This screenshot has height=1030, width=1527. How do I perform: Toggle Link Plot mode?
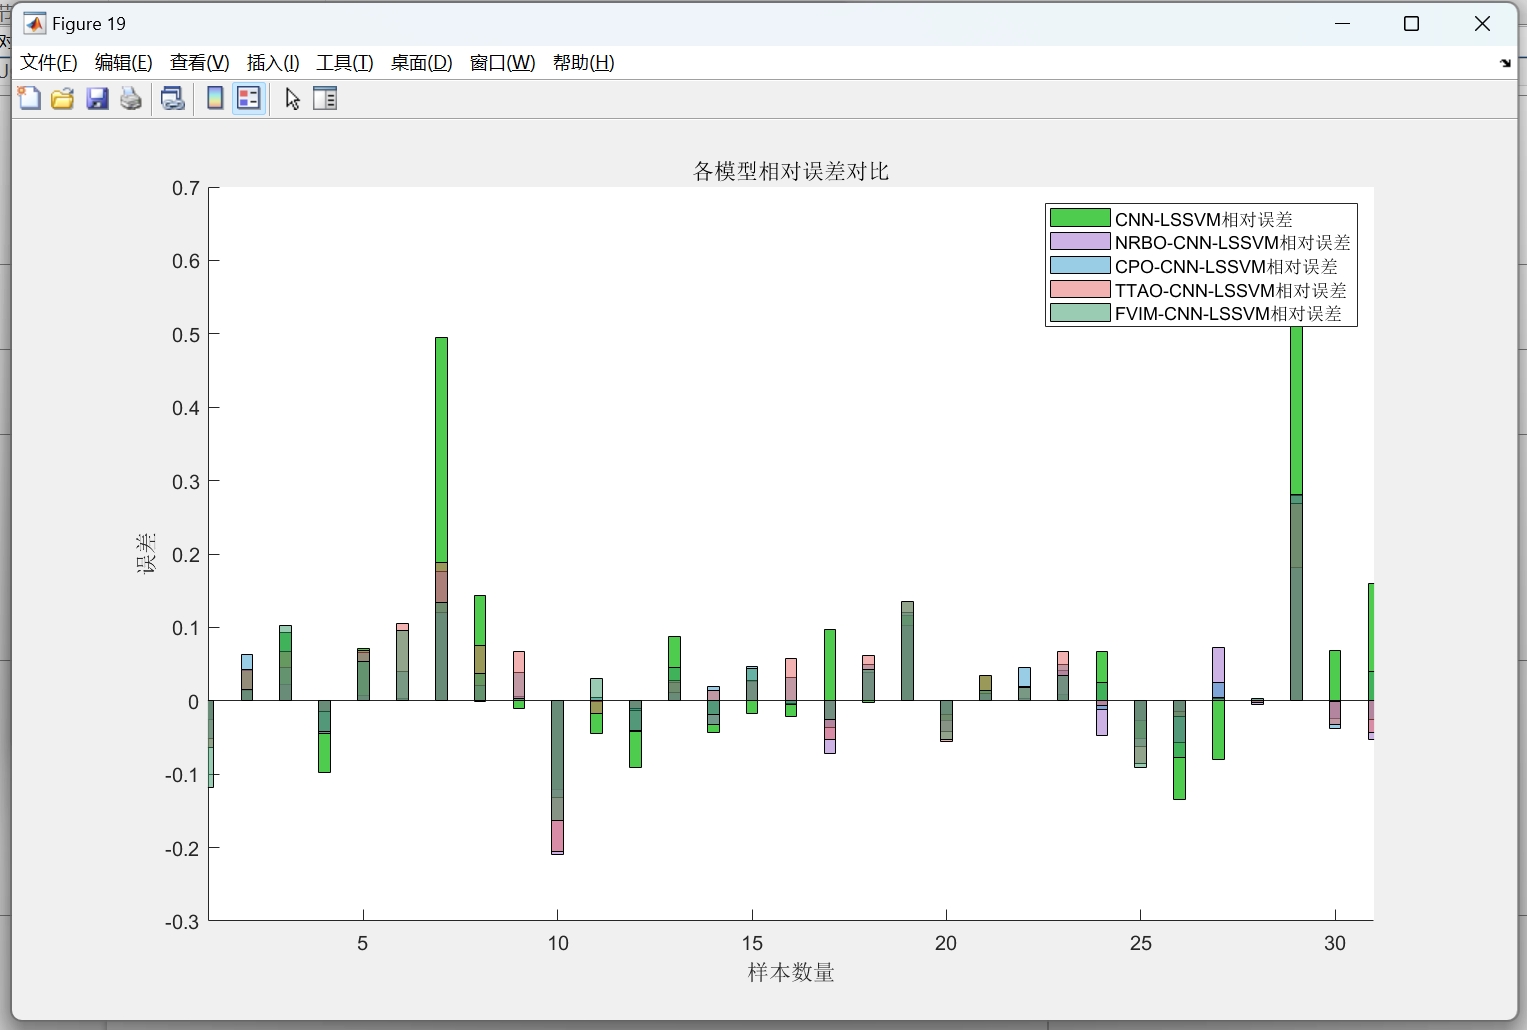click(172, 98)
